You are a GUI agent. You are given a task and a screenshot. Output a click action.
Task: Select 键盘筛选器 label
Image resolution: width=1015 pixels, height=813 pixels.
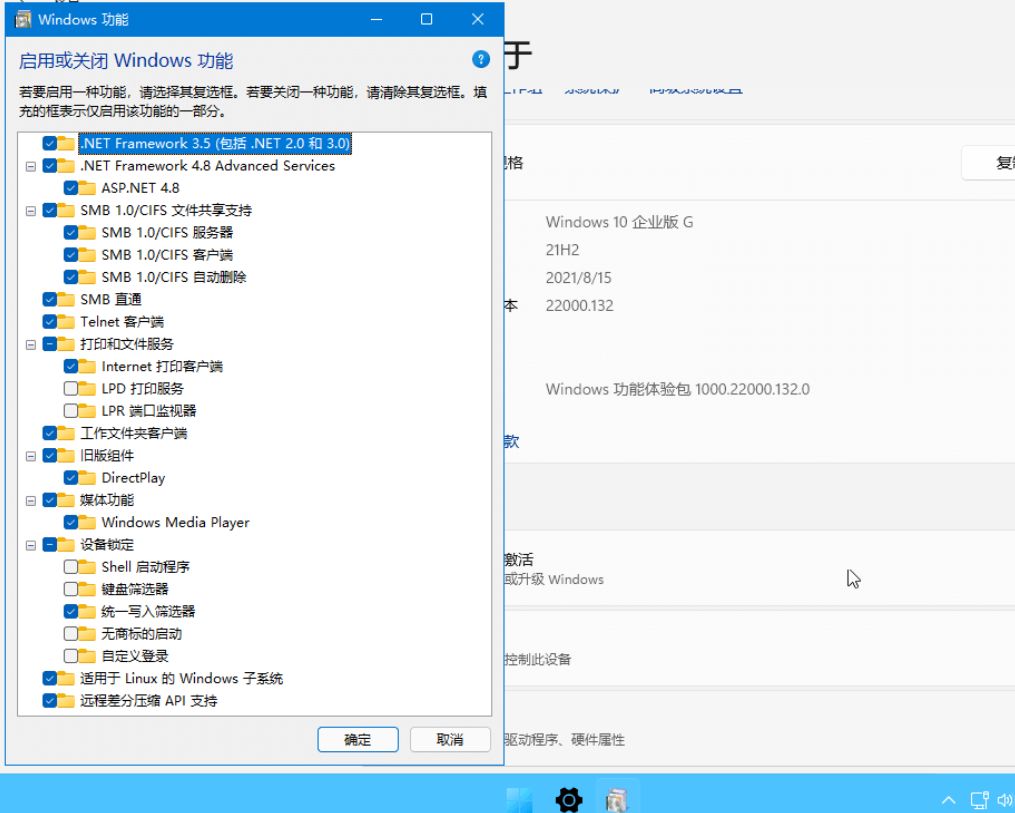(x=135, y=589)
